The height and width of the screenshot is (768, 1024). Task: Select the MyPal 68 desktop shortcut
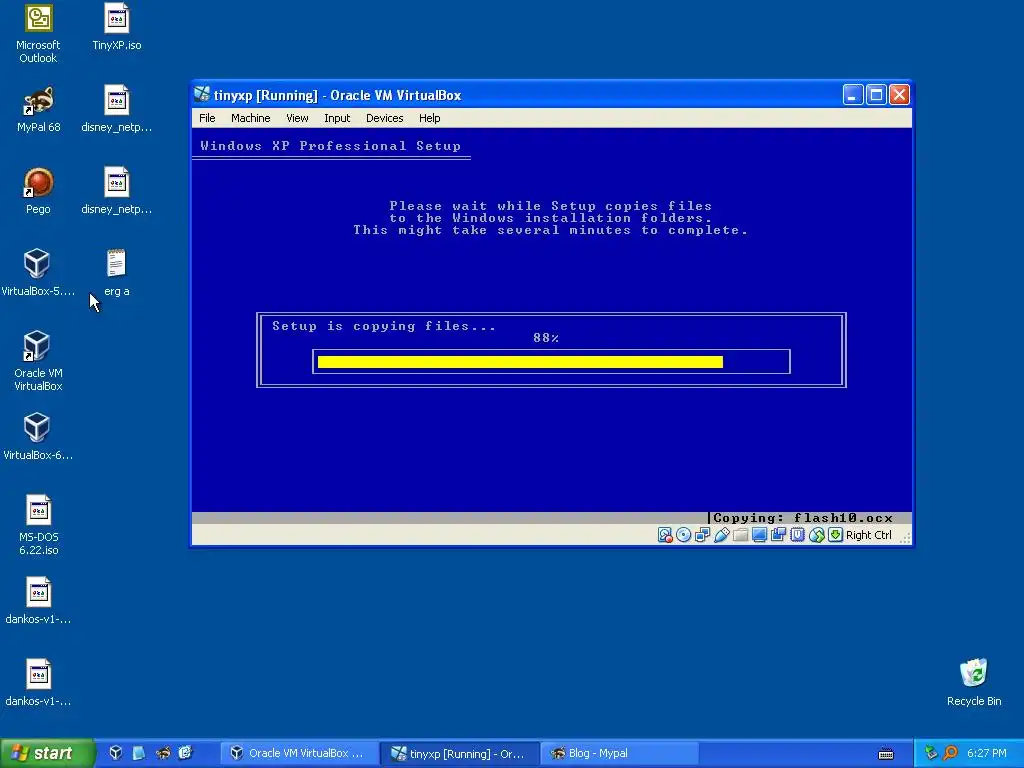pyautogui.click(x=39, y=110)
